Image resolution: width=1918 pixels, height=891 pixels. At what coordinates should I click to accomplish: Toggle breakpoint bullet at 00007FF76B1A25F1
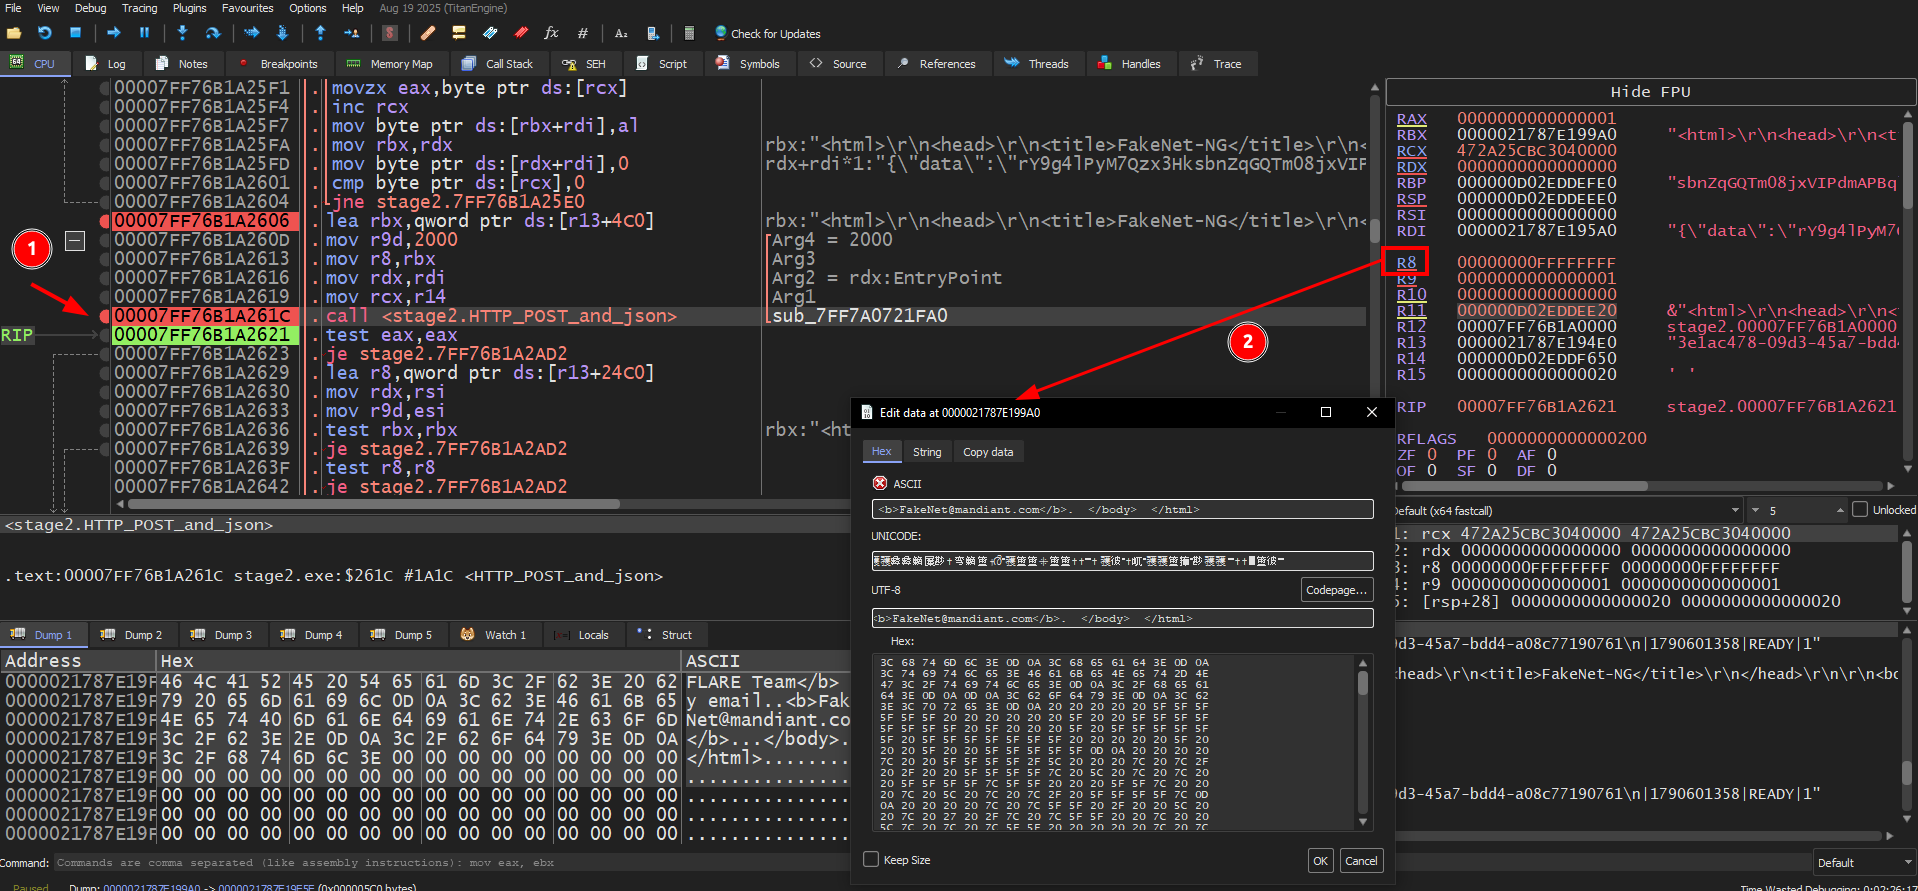point(104,88)
